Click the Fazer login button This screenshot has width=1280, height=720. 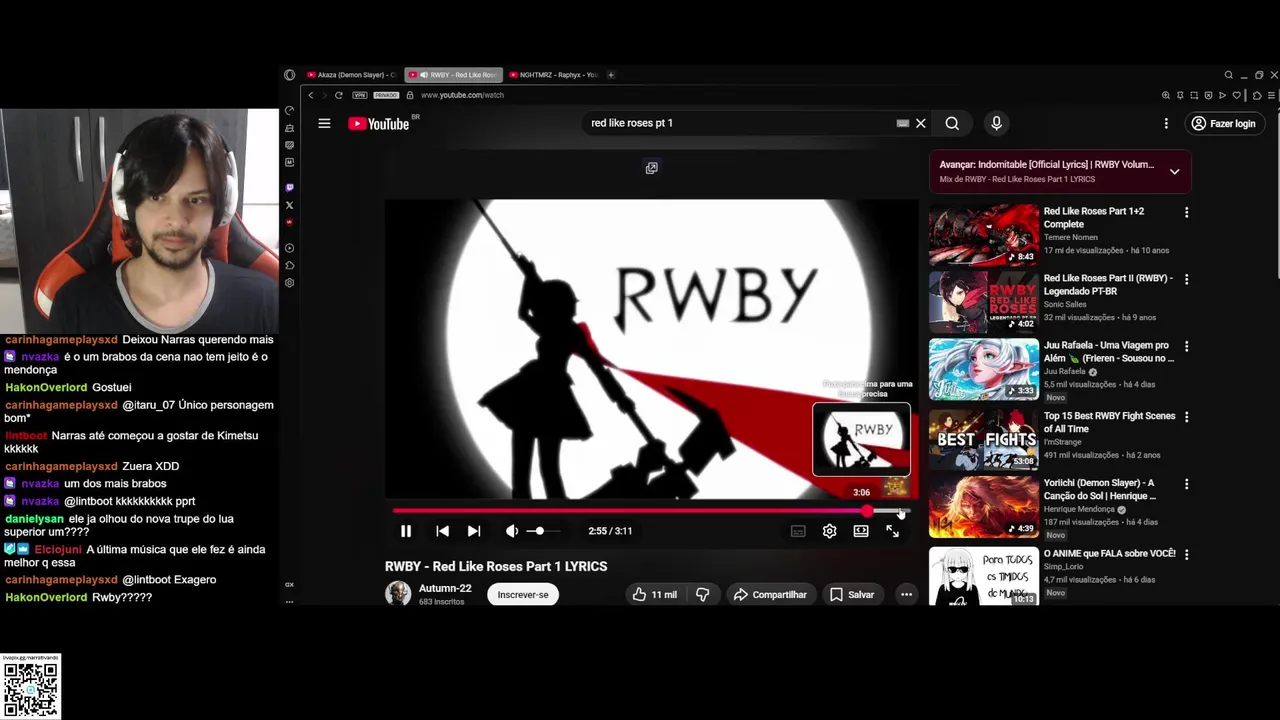(x=1223, y=123)
